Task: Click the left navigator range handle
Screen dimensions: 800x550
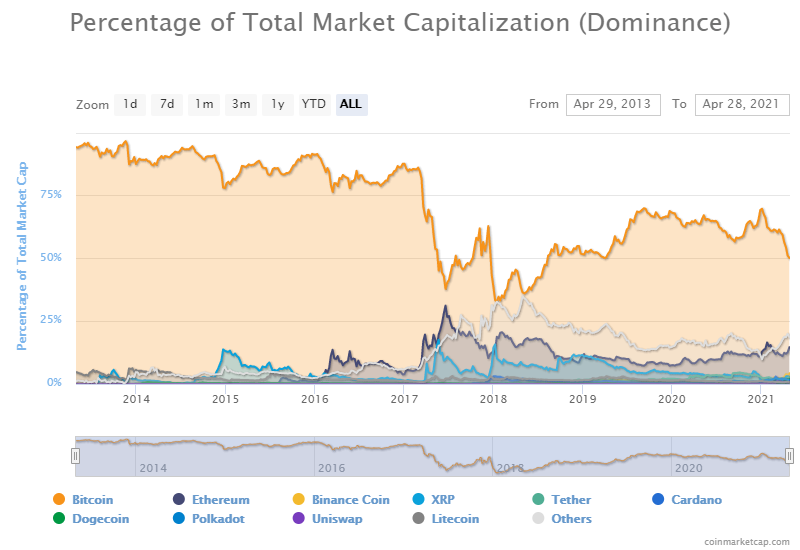Action: point(76,456)
